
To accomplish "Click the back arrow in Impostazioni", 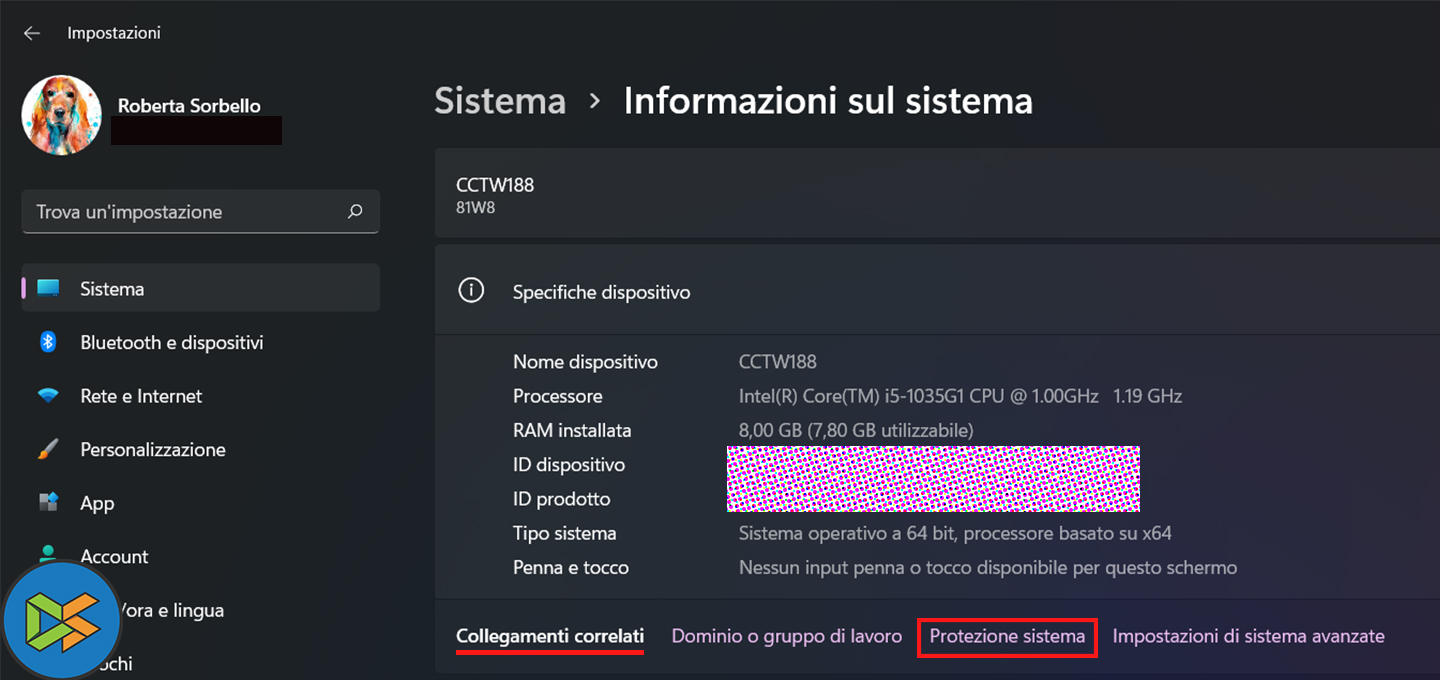I will pyautogui.click(x=32, y=33).
